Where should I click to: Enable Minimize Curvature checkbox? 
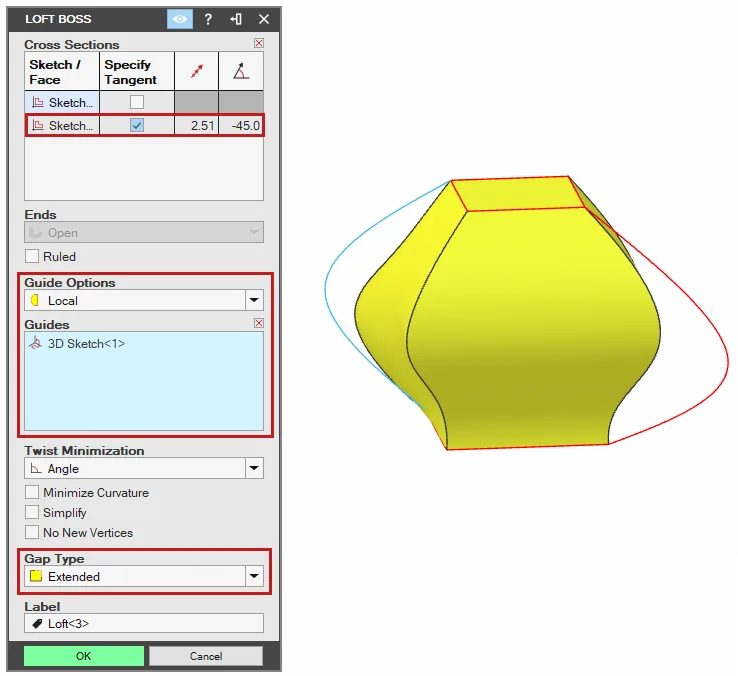32,492
